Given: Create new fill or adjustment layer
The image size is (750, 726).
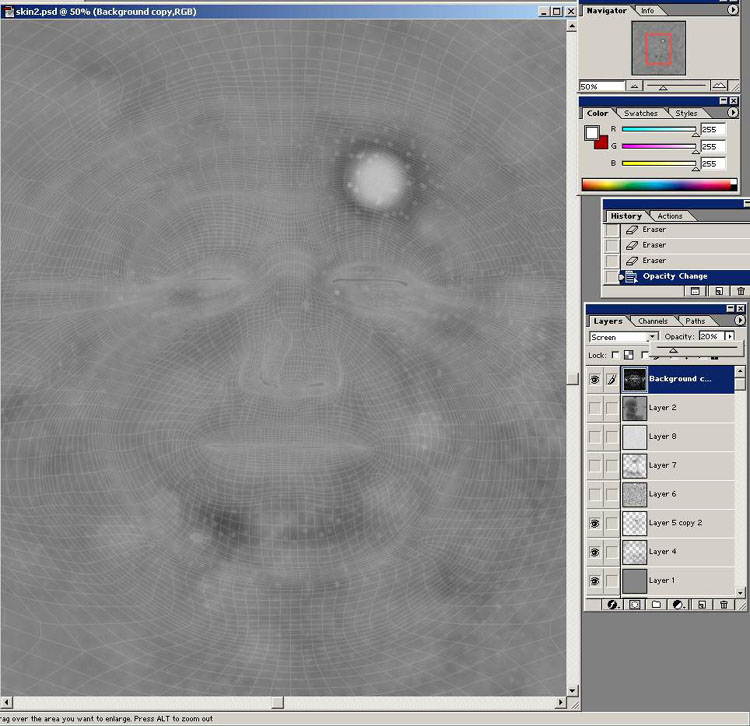Looking at the screenshot, I should coord(678,605).
